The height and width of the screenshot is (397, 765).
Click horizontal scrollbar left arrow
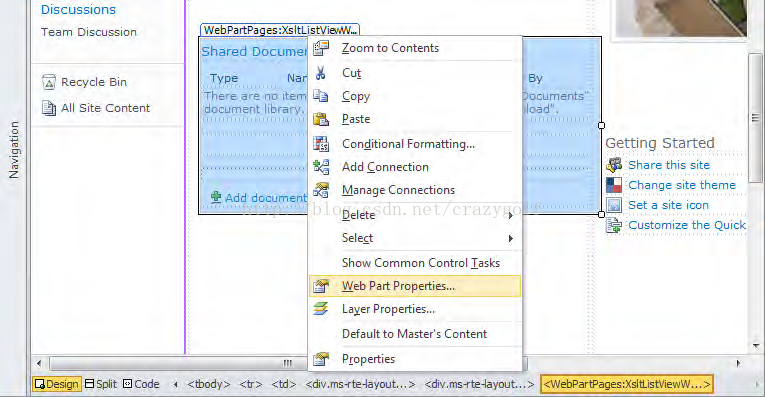tap(39, 363)
